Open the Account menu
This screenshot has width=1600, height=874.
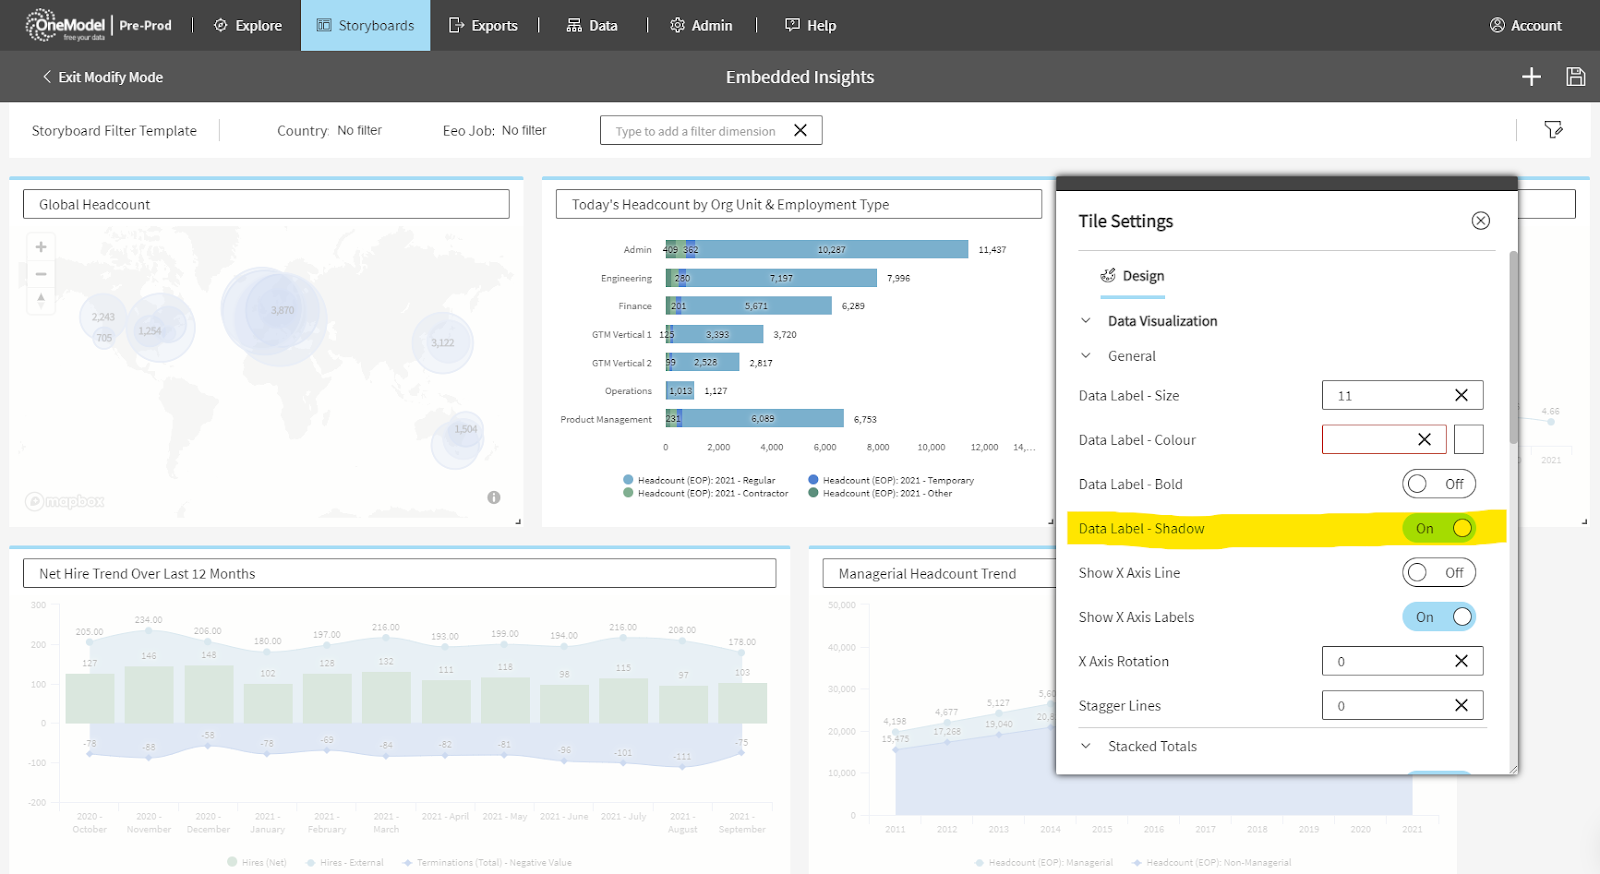coord(1525,26)
